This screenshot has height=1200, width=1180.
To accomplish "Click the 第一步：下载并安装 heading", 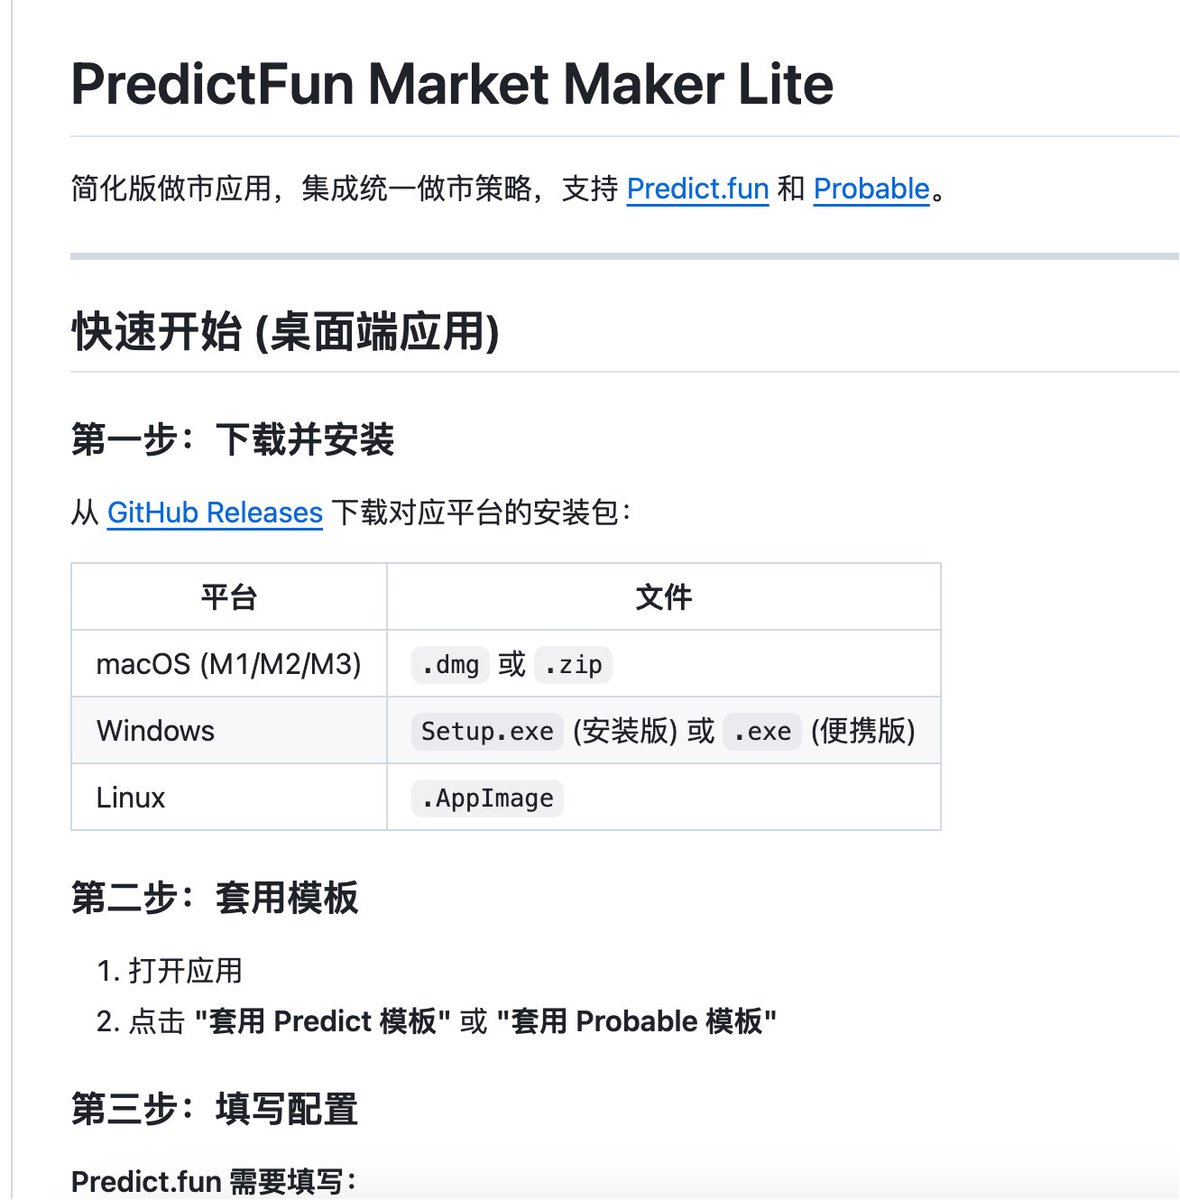I will tap(233, 439).
